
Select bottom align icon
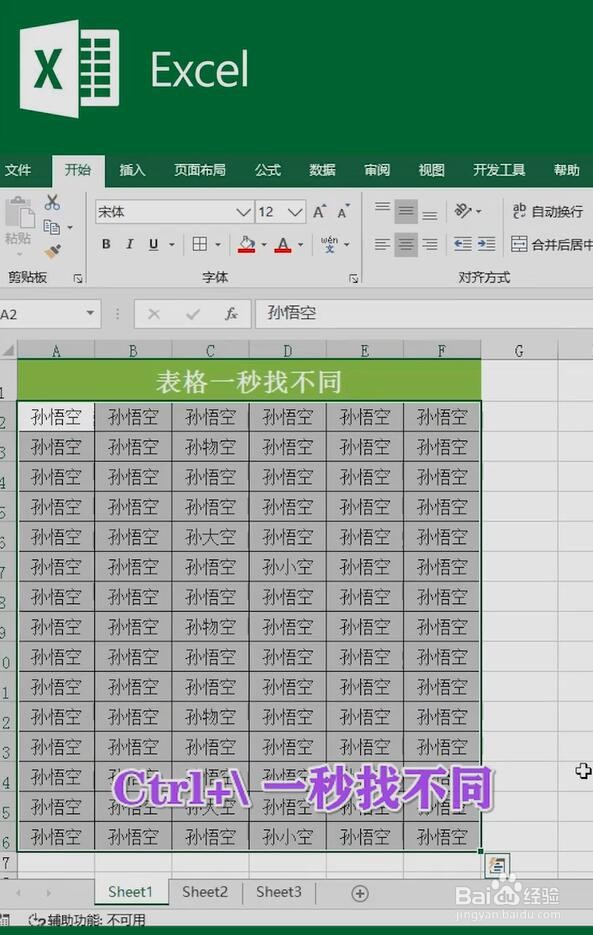pos(430,215)
